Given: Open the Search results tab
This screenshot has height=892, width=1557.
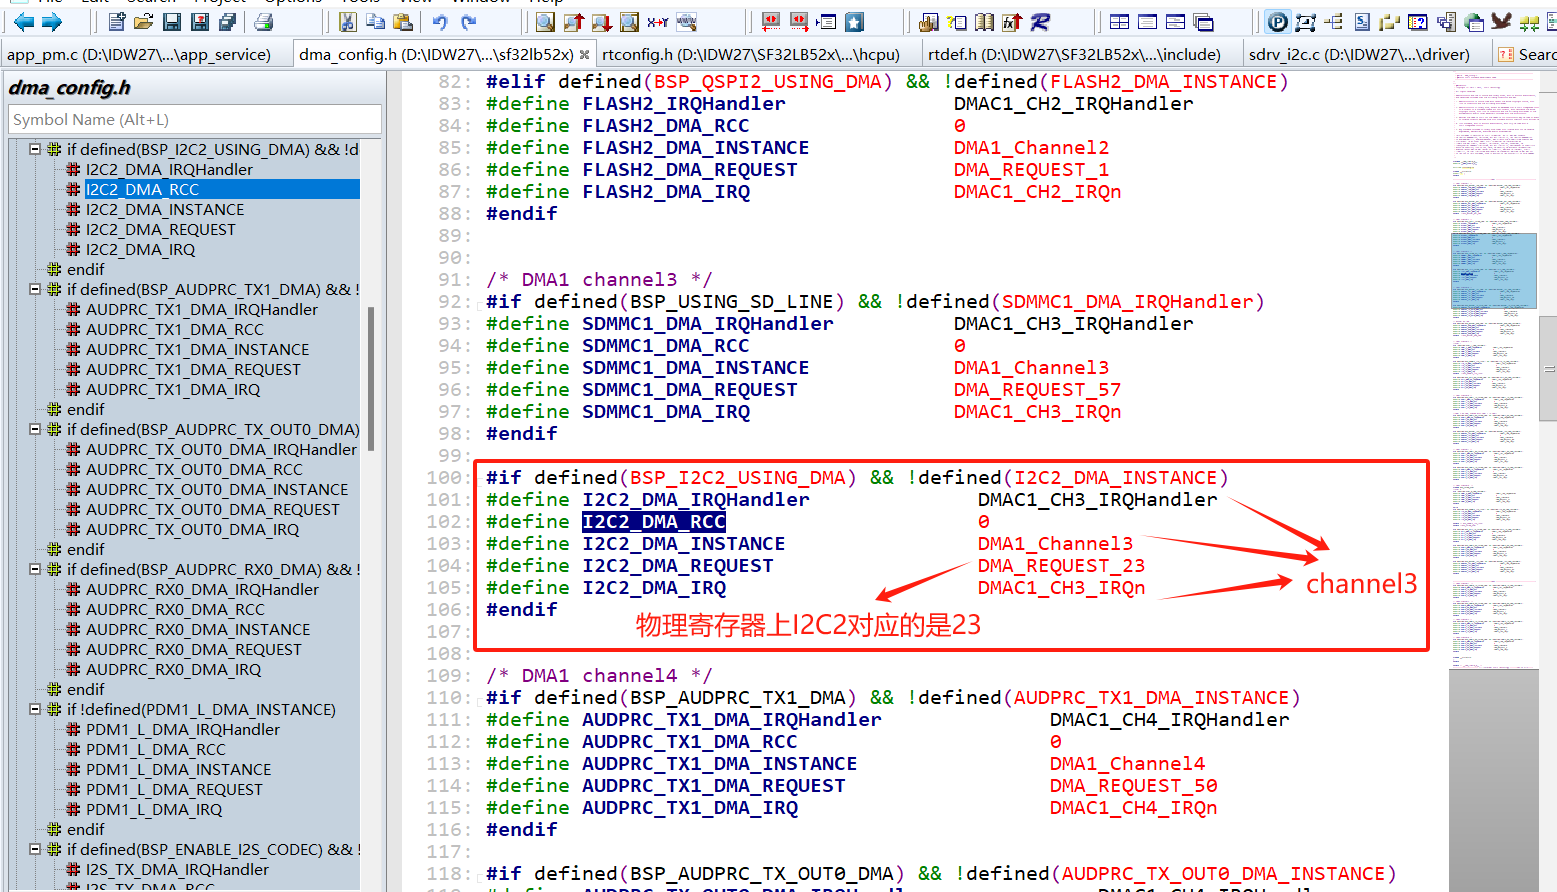Looking at the screenshot, I should click(1526, 54).
